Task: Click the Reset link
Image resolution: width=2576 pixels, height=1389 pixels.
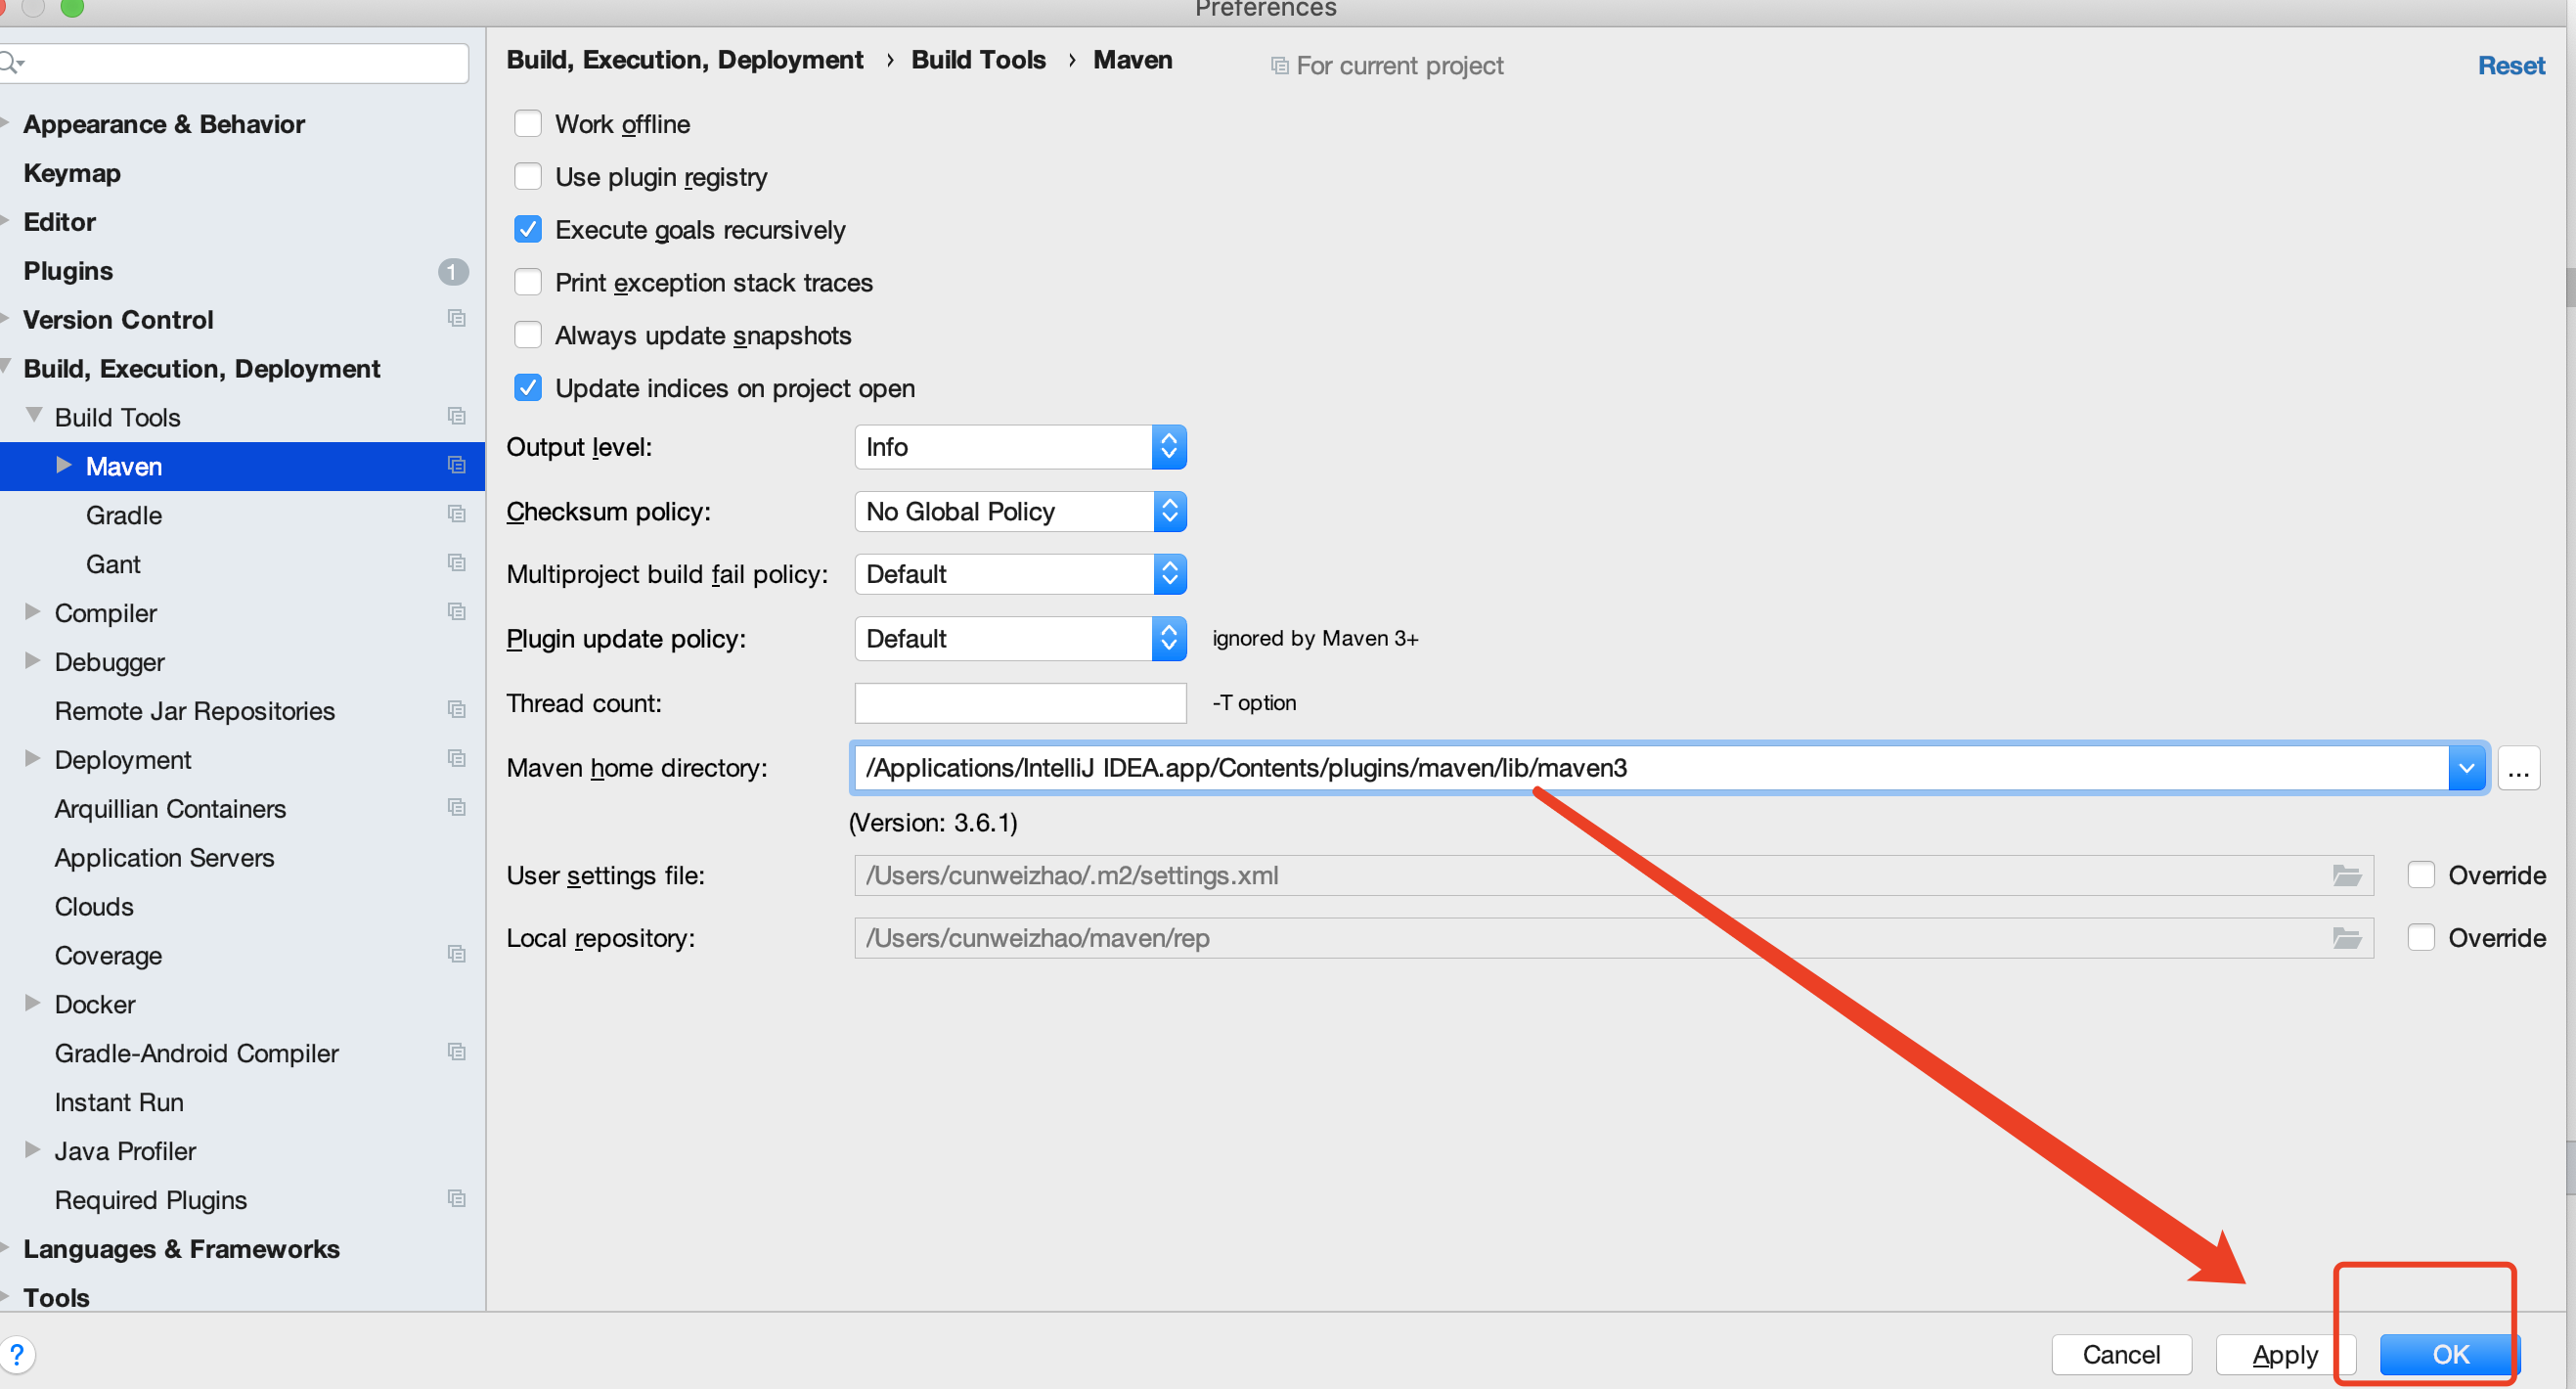Action: coord(2510,66)
